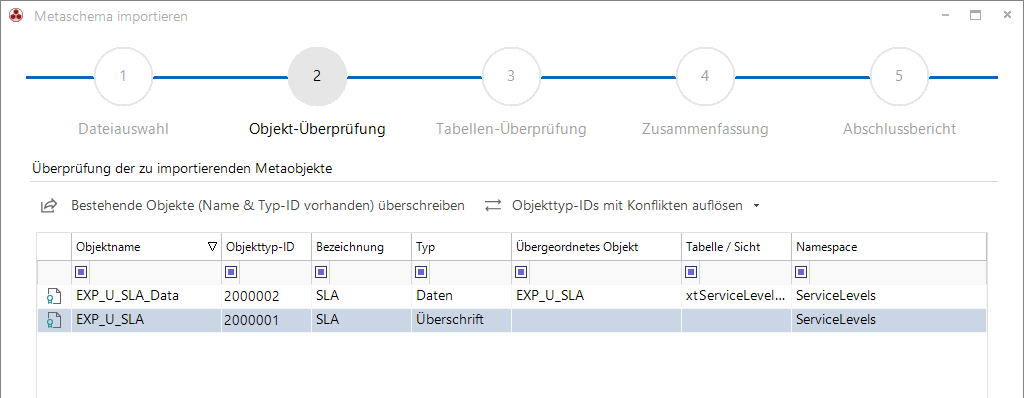
Task: Click 'Bestehende Objekte ... überschreiben' button
Action: click(253, 206)
